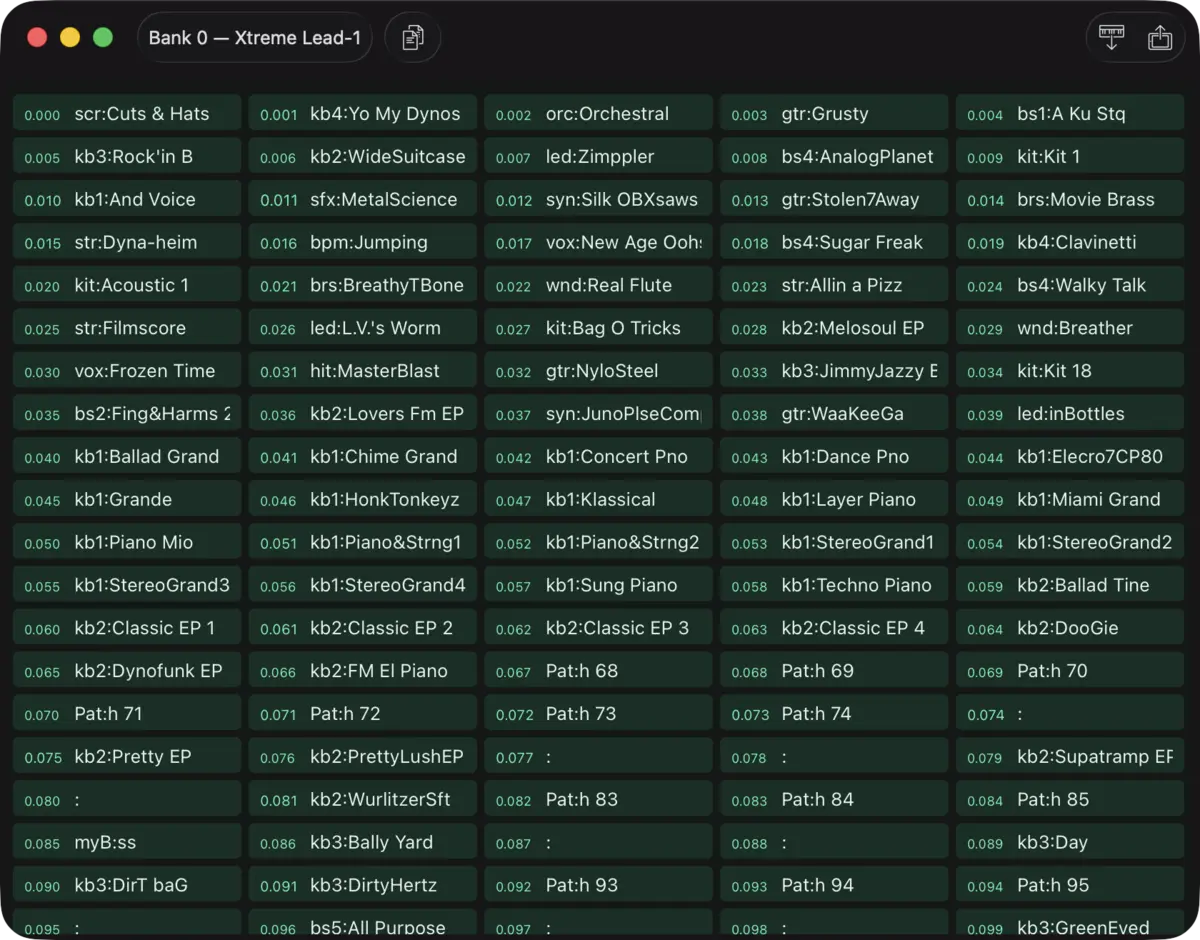1200x940 pixels.
Task: Choose kb1:Techno Piano patch
Action: click(x=834, y=586)
